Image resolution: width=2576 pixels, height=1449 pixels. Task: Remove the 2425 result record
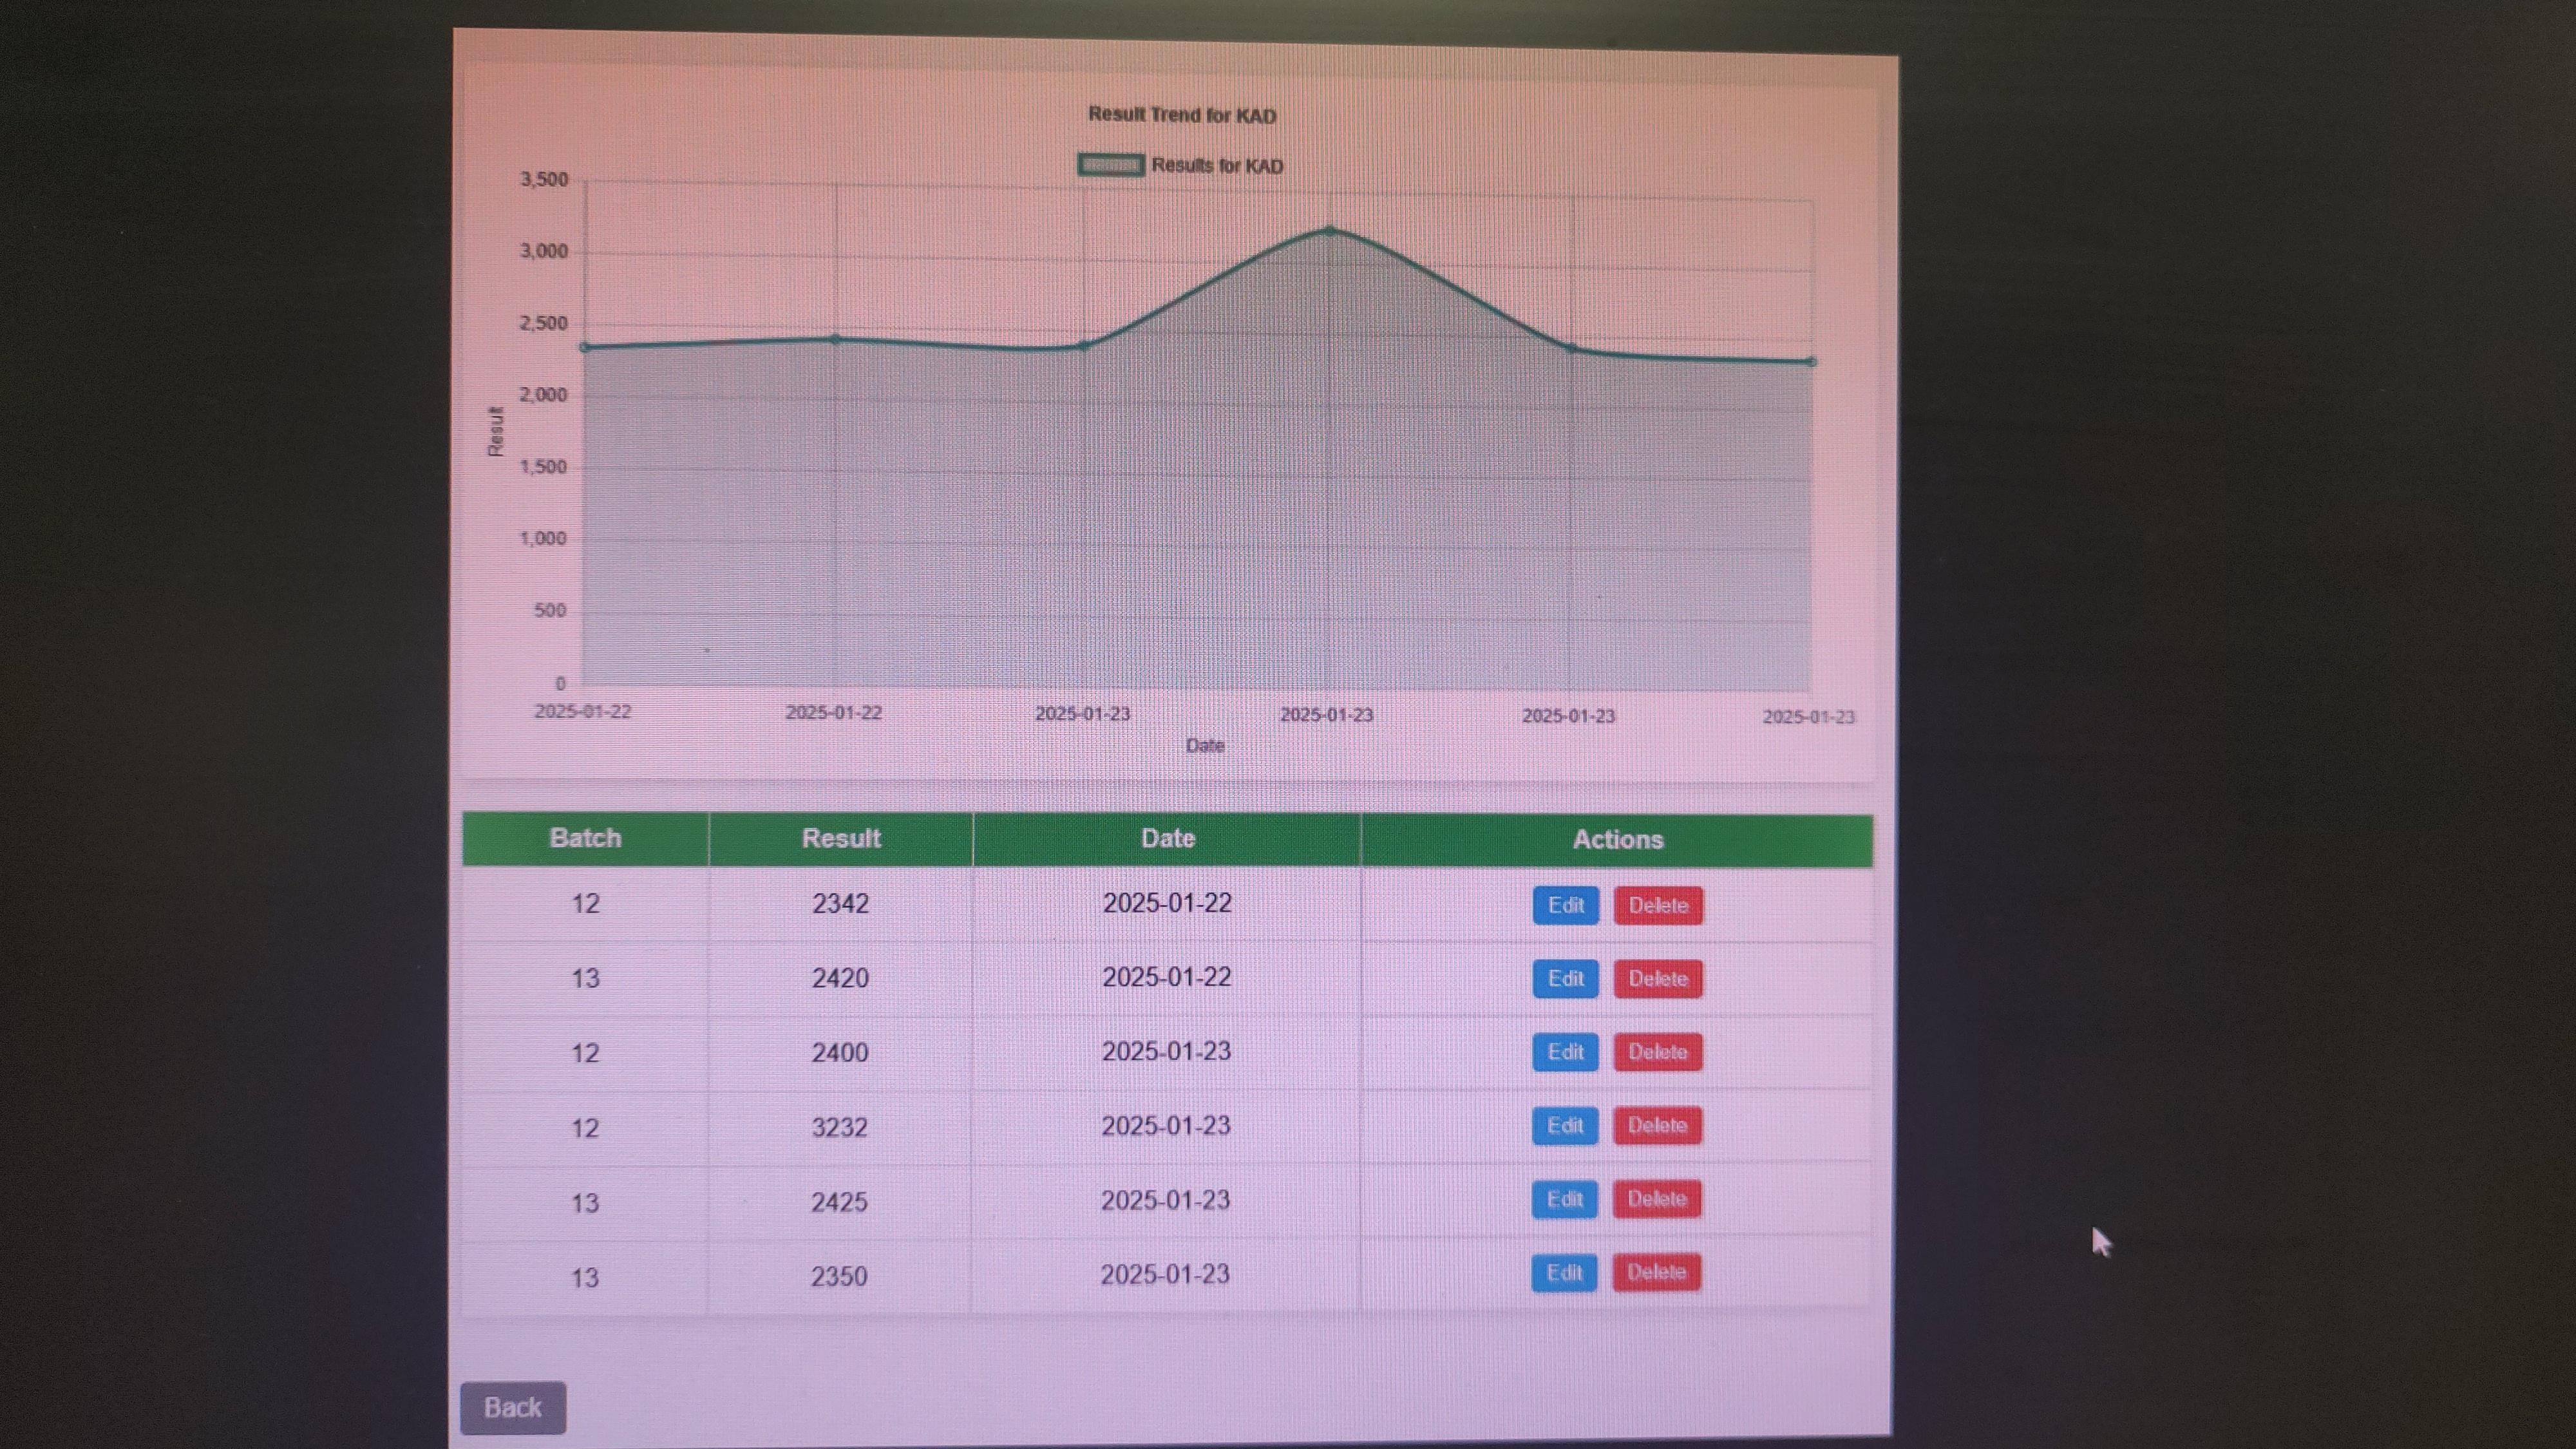point(1656,1199)
